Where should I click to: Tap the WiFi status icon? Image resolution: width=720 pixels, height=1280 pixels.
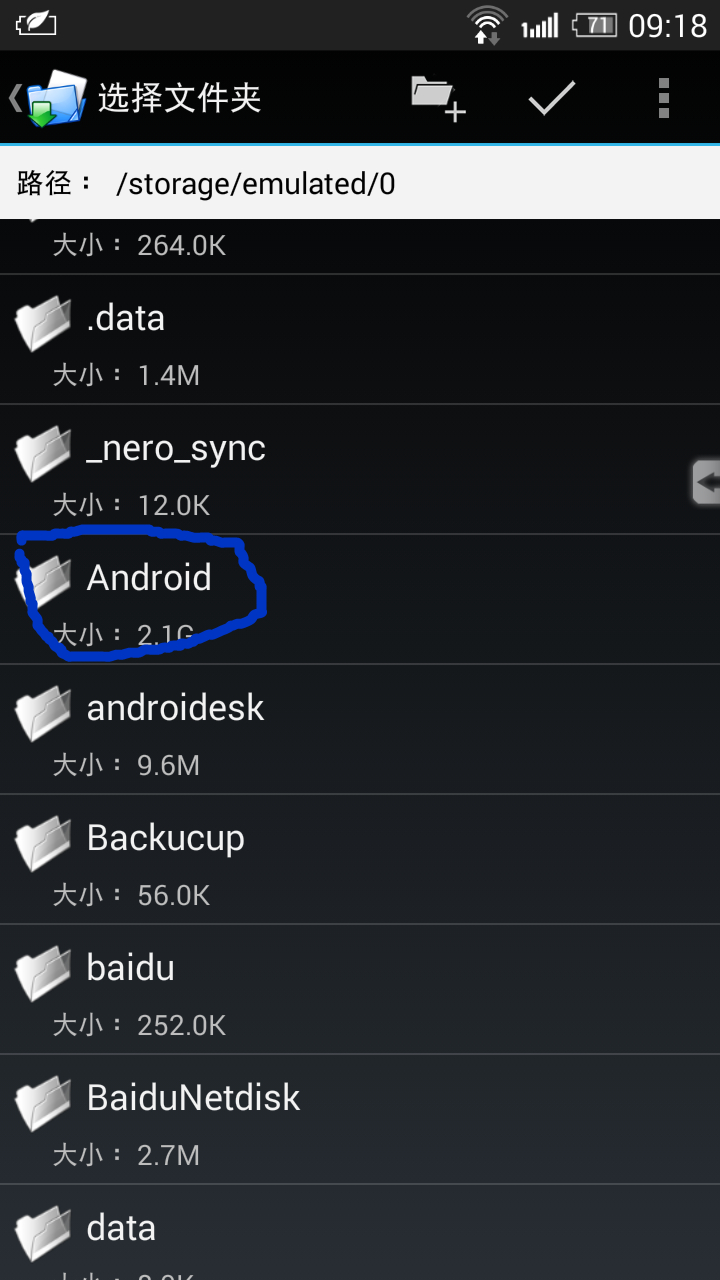point(488,24)
